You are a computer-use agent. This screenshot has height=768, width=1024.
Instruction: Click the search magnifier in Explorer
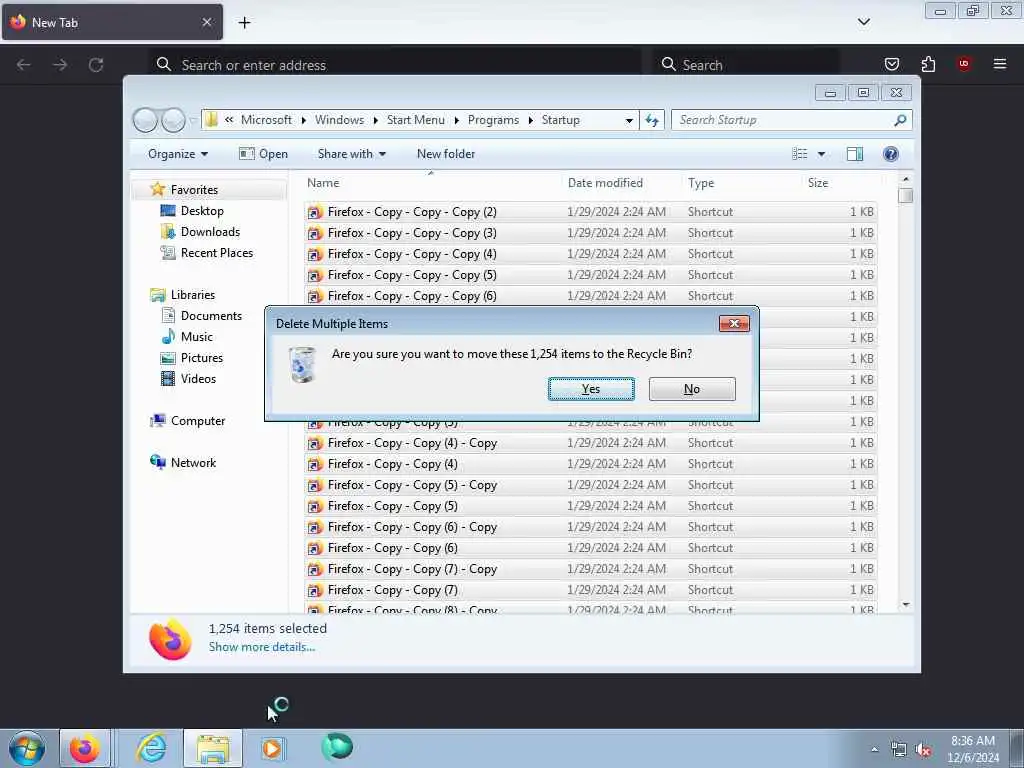(900, 120)
